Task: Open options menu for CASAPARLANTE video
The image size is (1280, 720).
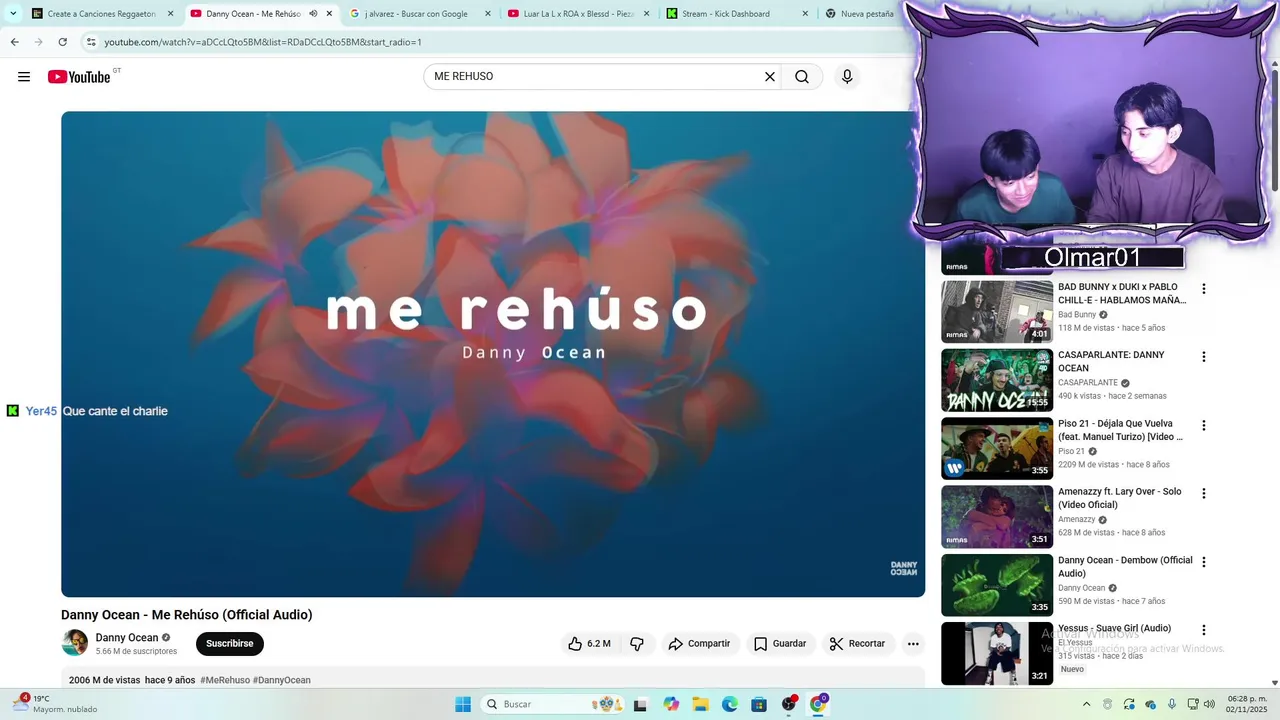Action: pyautogui.click(x=1204, y=357)
